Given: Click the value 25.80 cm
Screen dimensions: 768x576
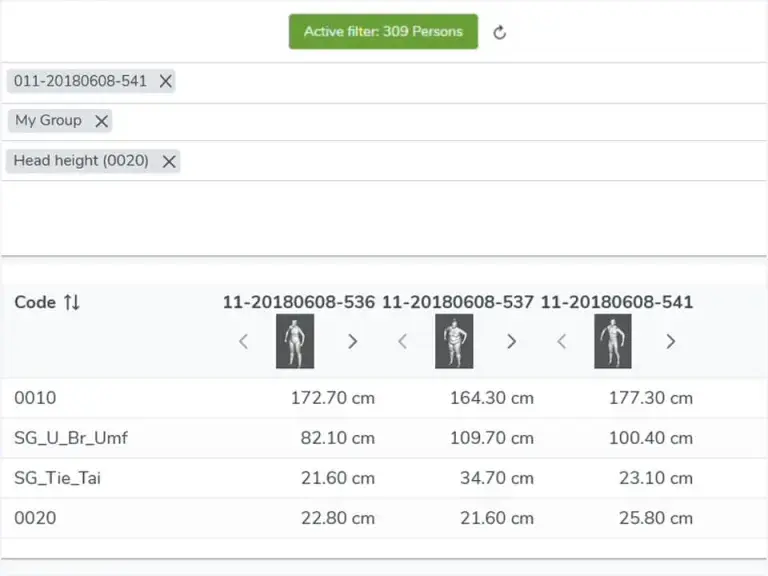Looking at the screenshot, I should pyautogui.click(x=656, y=518).
